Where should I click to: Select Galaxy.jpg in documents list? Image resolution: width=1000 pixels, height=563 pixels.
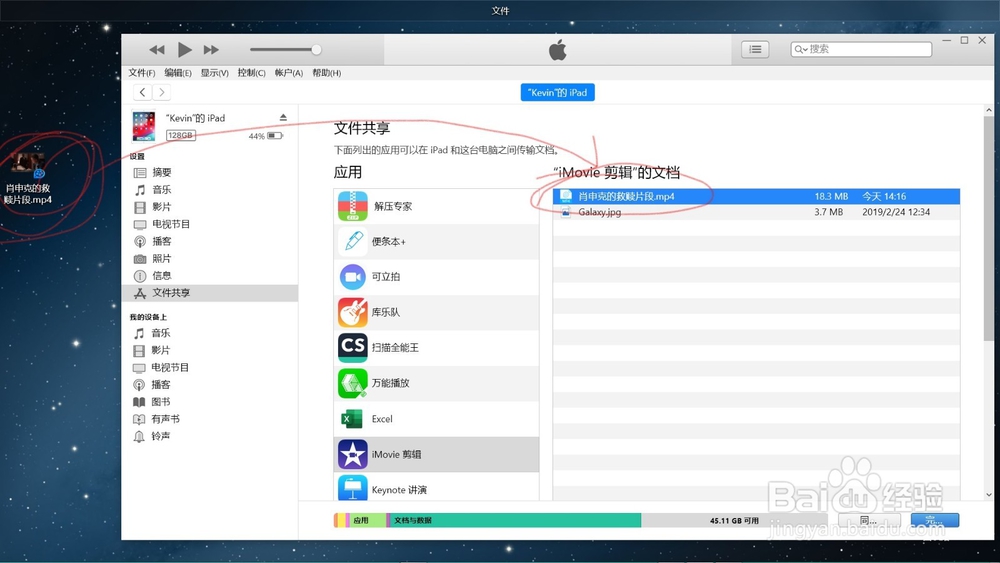pos(756,212)
